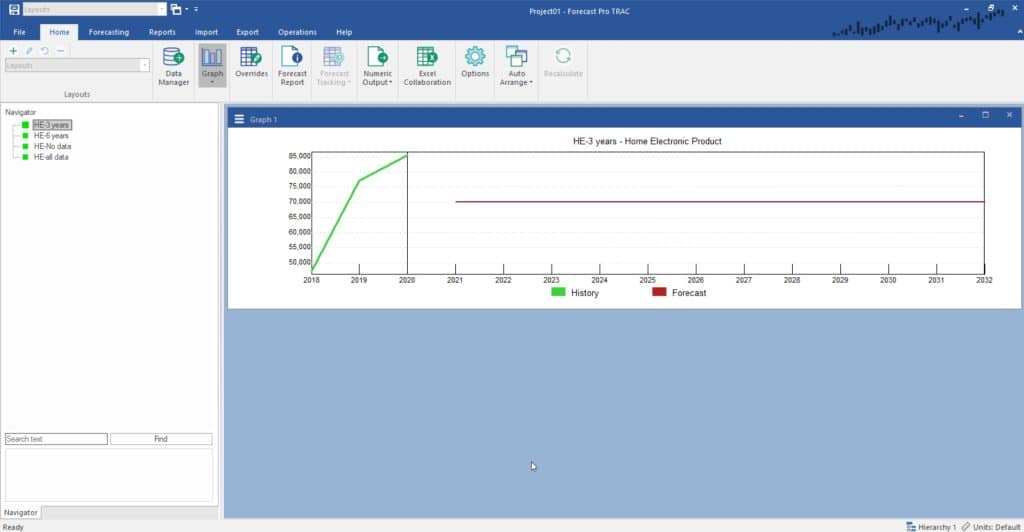Open the Graph 1 window hamburger menu

(x=239, y=119)
